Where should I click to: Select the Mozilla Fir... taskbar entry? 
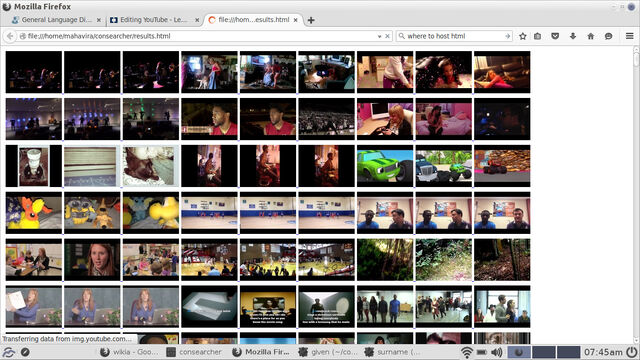(261, 352)
